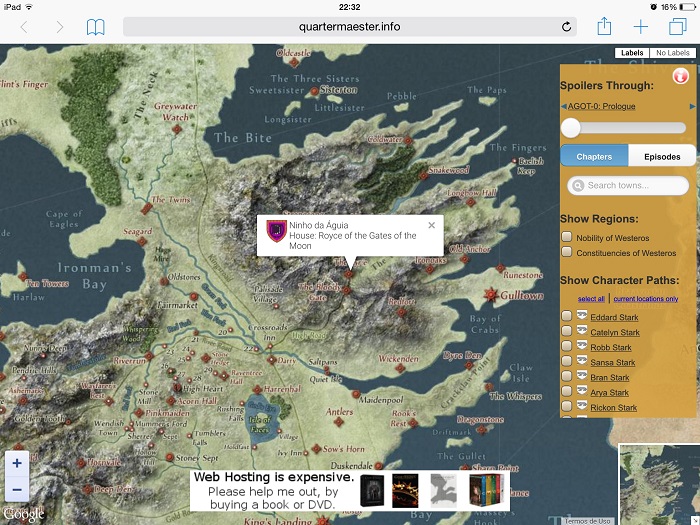Image resolution: width=700 pixels, height=525 pixels.
Task: Close the Ninho da Águia info popup
Action: (x=432, y=225)
